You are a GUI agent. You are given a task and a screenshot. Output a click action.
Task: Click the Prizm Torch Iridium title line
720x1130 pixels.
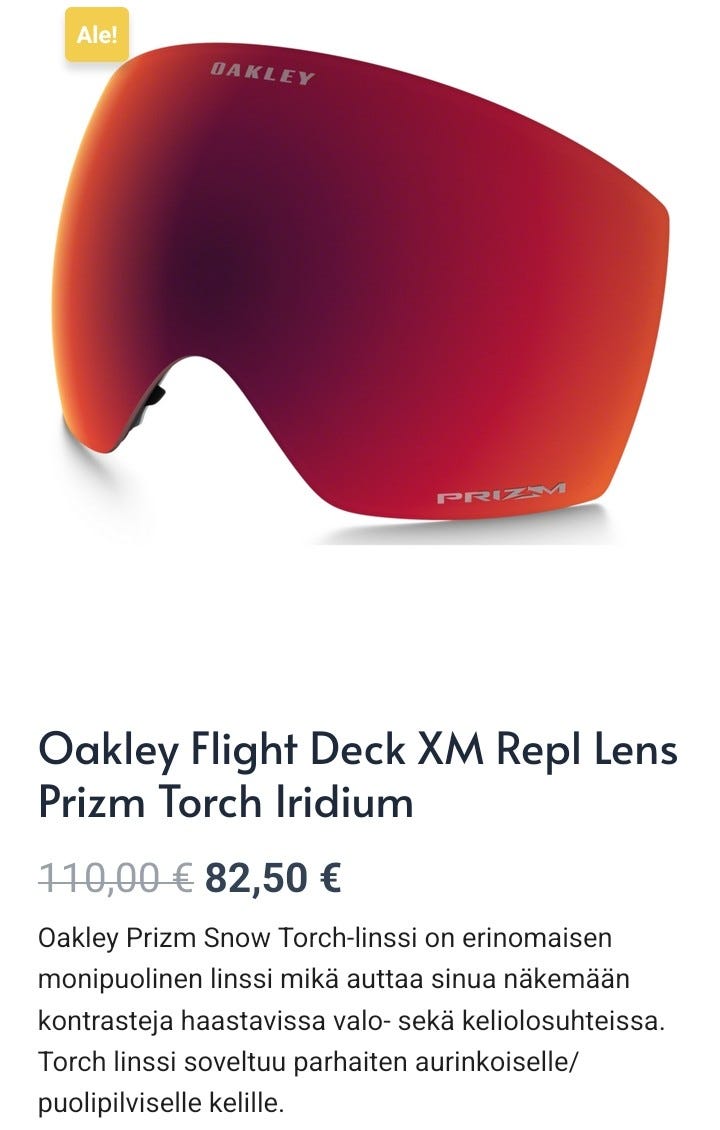coord(226,801)
